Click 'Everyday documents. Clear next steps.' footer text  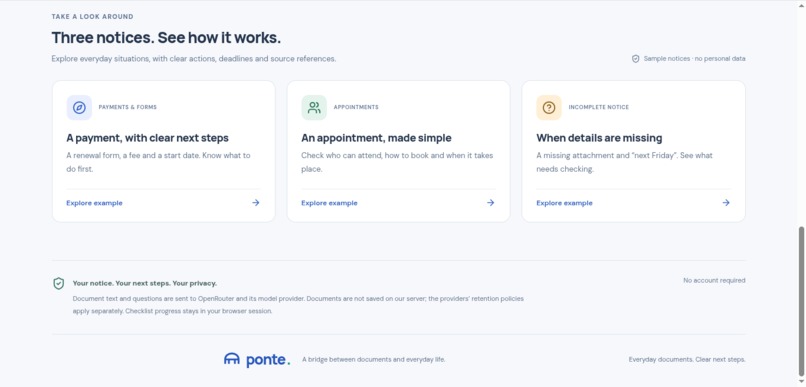(687, 360)
